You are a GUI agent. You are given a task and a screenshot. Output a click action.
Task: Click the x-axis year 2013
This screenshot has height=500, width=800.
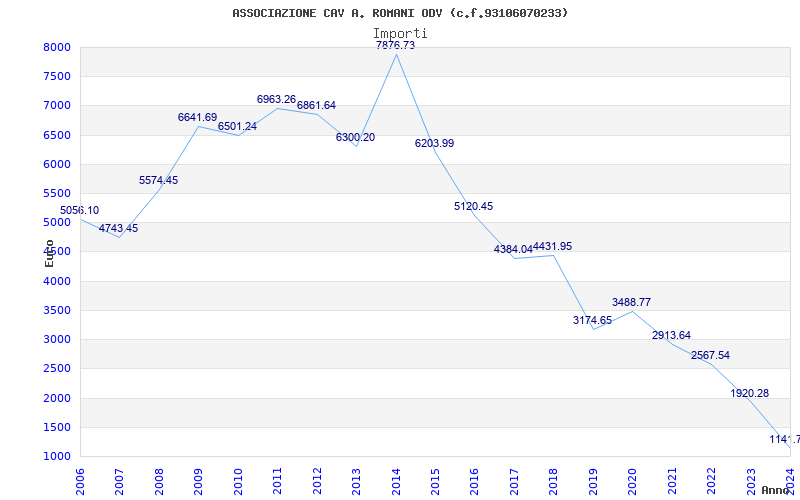click(356, 482)
